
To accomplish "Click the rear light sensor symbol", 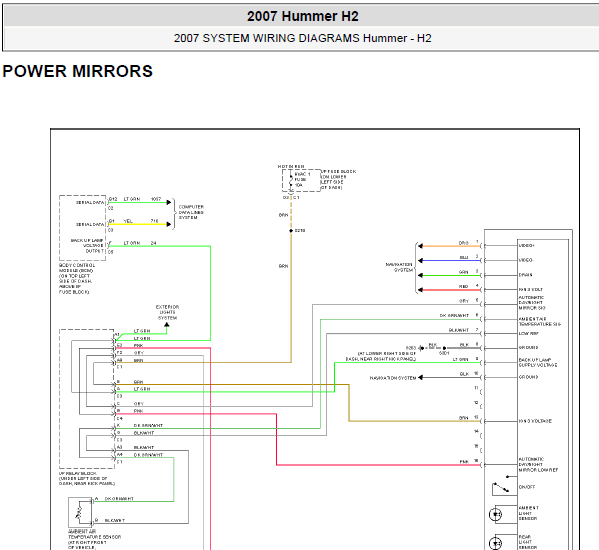I will coord(495,543).
